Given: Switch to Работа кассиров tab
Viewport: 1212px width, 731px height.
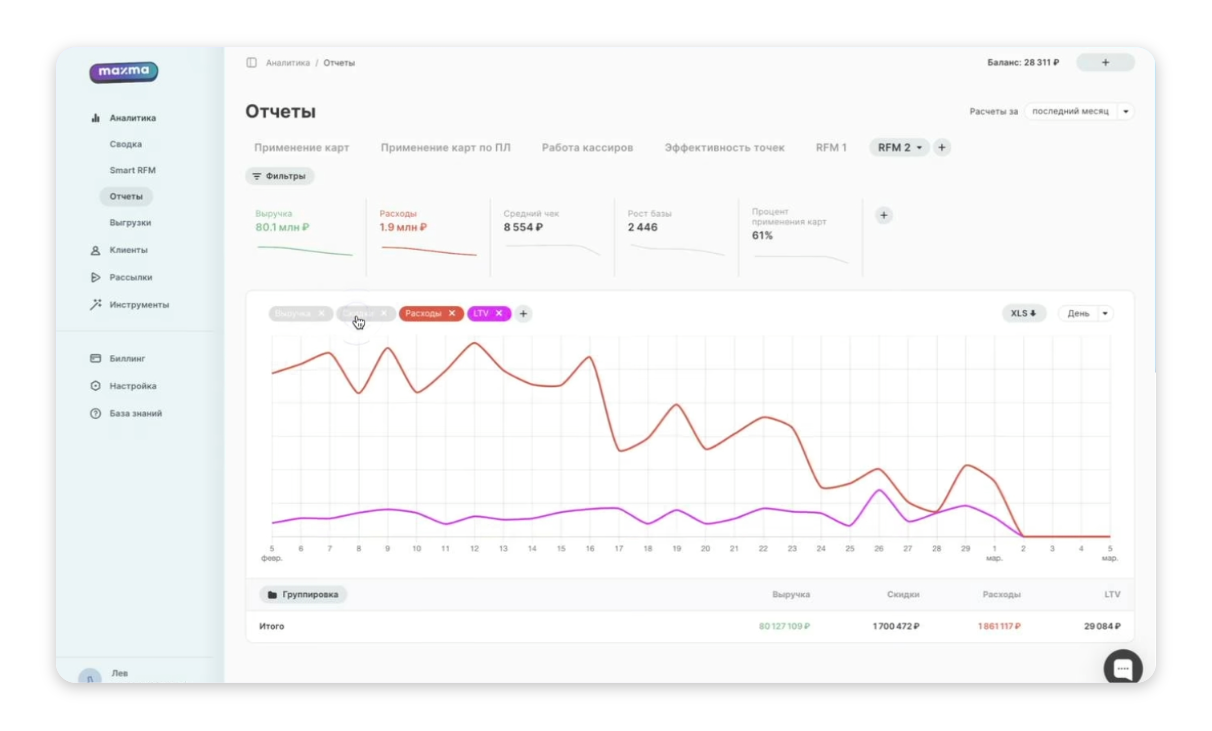Looking at the screenshot, I should [587, 147].
